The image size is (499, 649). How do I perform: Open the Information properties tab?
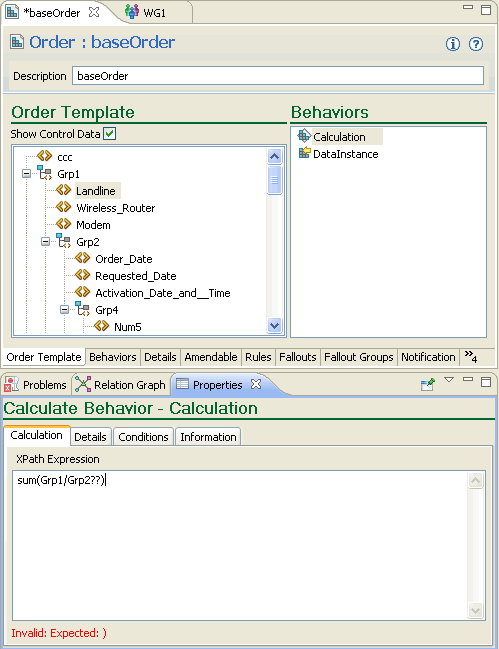pos(208,437)
